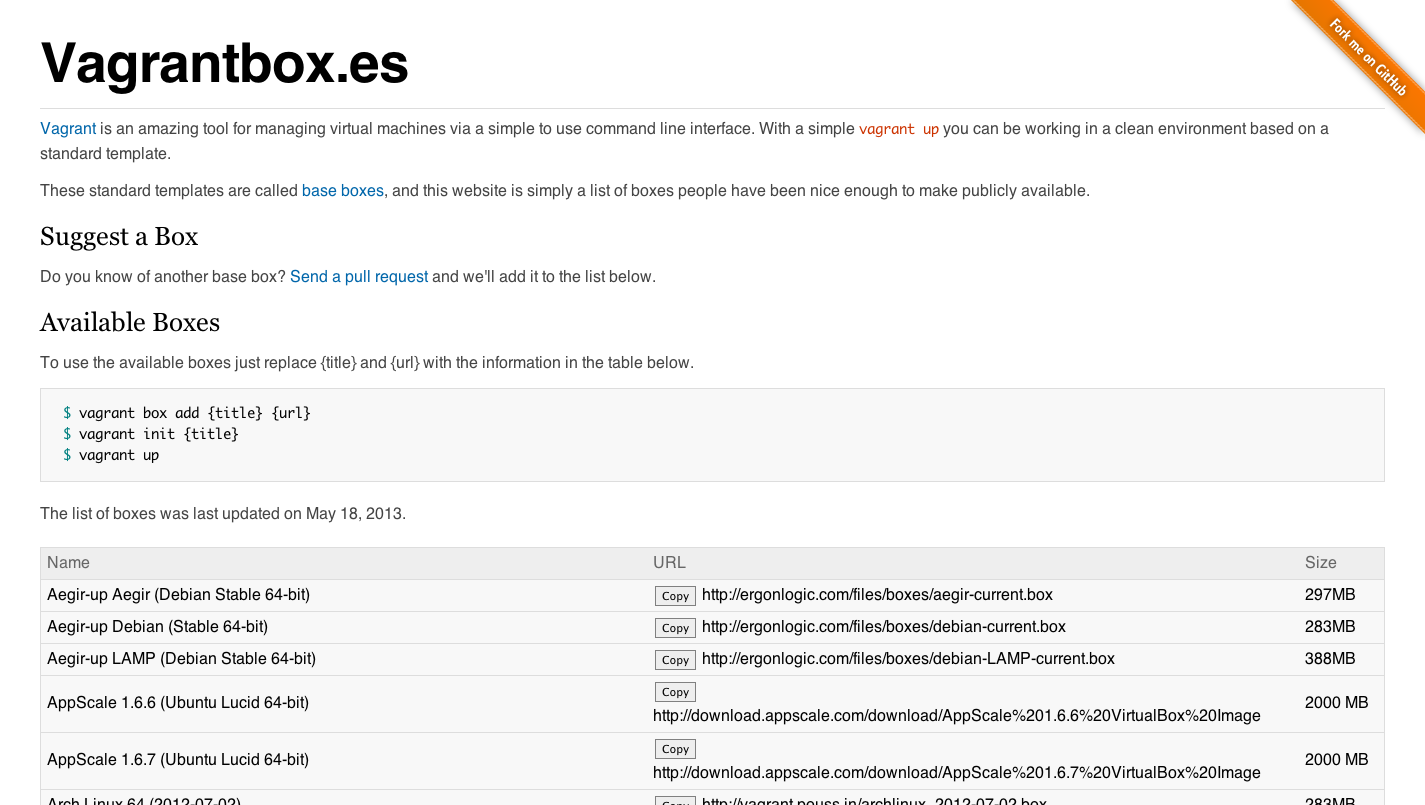Click the debian-LAMP-current.box URL text

pos(908,659)
